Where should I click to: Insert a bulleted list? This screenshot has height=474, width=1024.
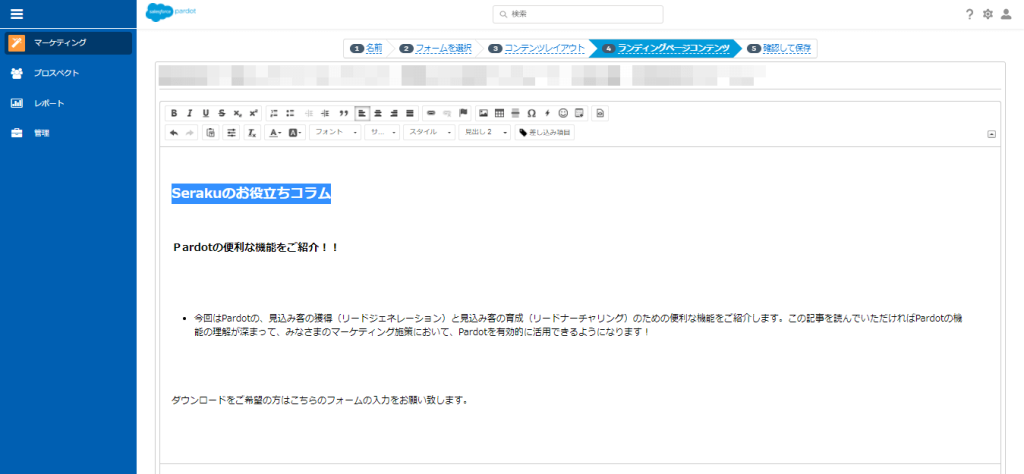291,113
